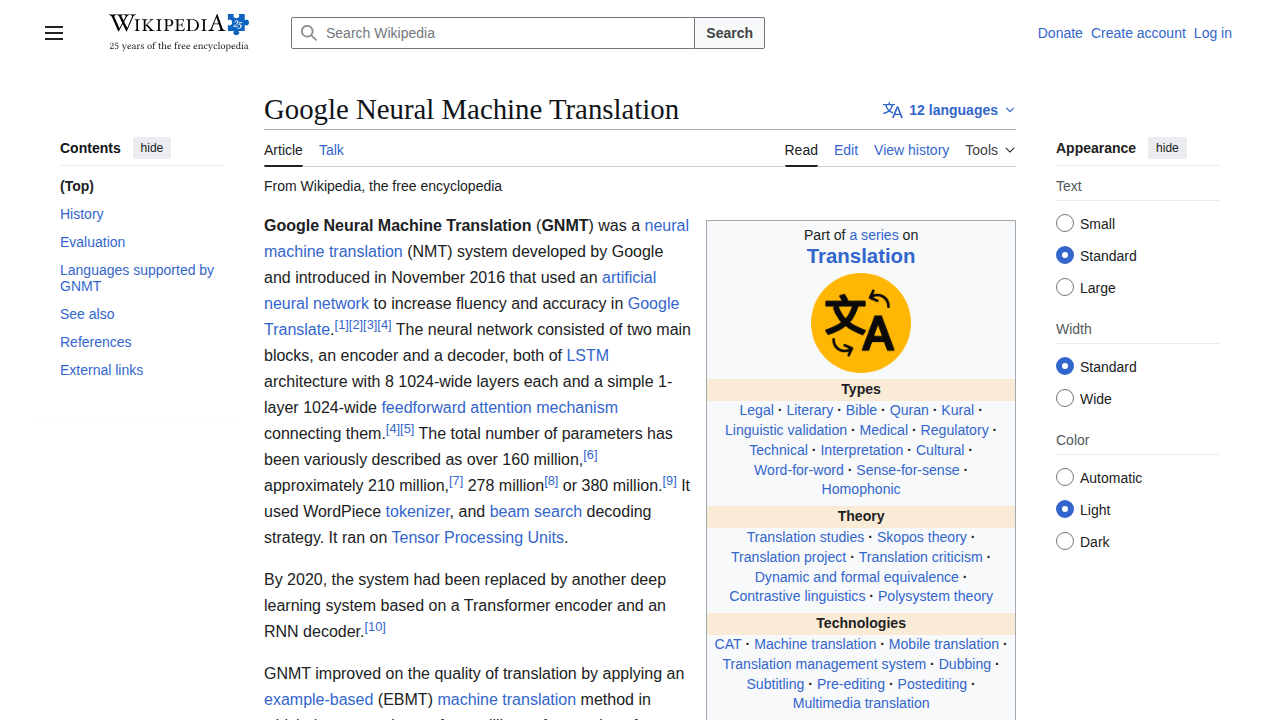Open the neural machine translation link
1280x720 pixels.
click(x=333, y=251)
